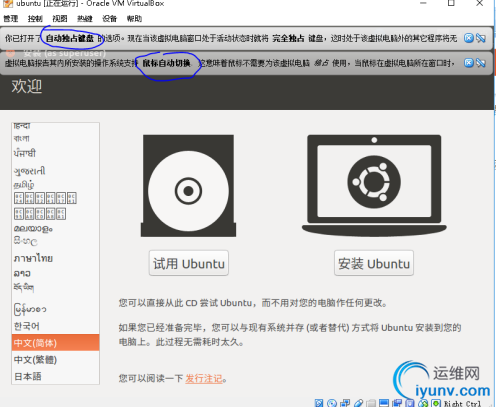Viewport: 496px width, 407px height.
Task: Click the 试用 Ubuntu button
Action: coord(189,263)
